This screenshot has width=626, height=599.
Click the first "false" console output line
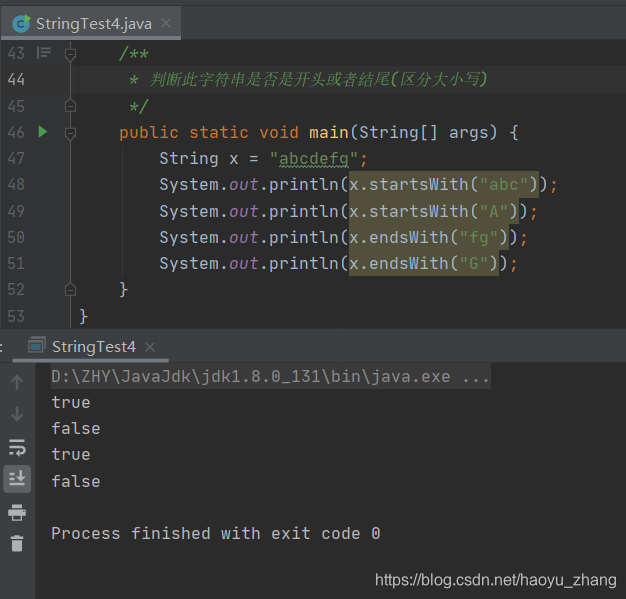coord(75,428)
